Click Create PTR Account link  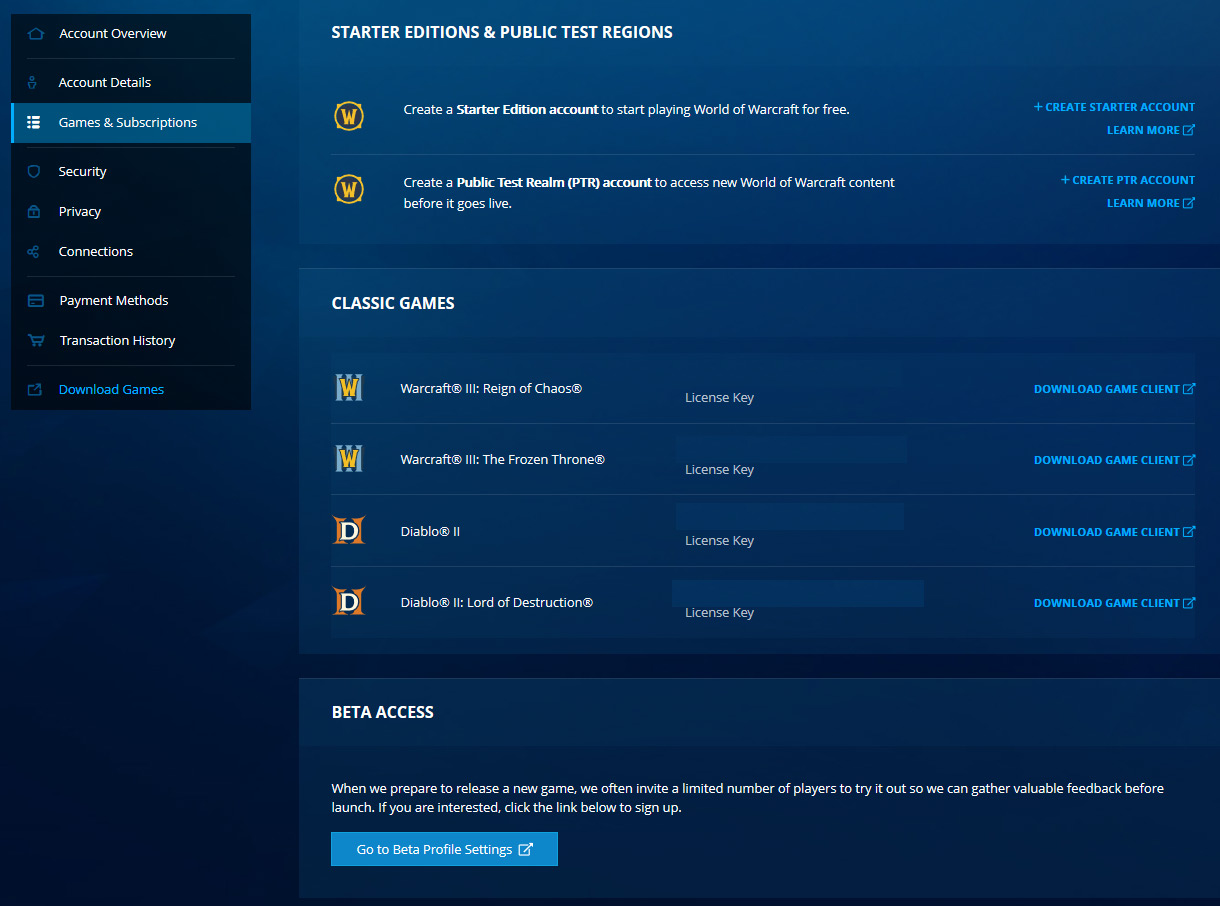point(1127,180)
